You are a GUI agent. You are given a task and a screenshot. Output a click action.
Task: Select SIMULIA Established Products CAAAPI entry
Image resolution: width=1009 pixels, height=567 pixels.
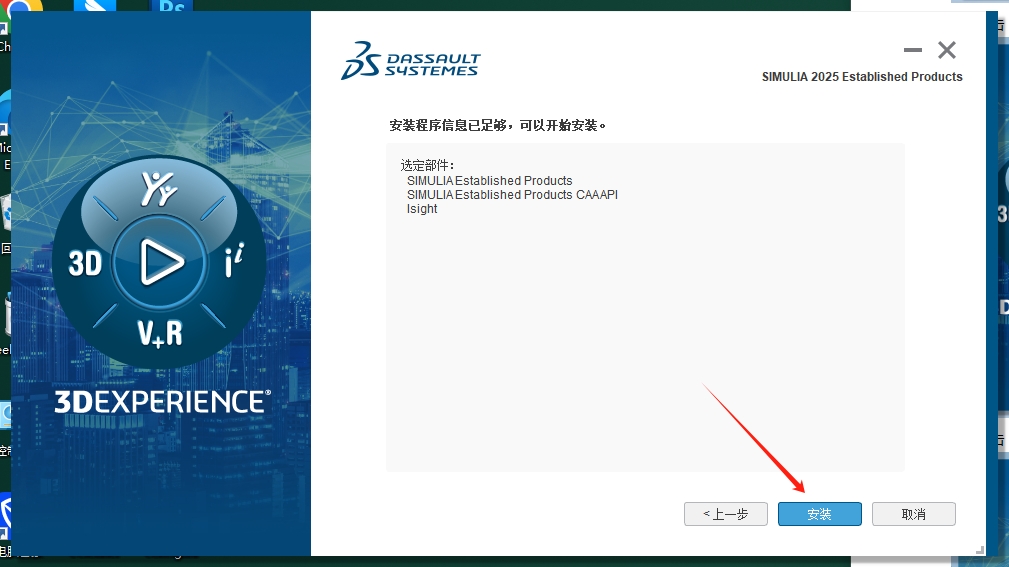512,195
